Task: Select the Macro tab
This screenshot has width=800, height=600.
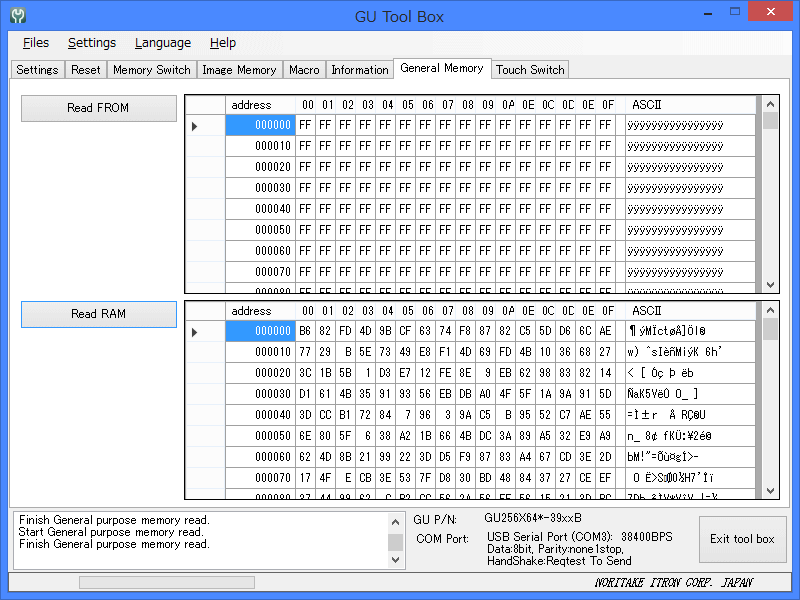Action: pos(304,70)
